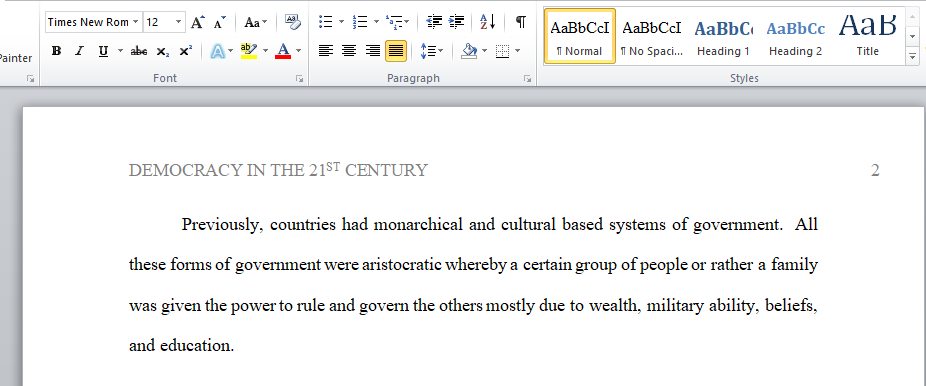Align text right

pyautogui.click(x=373, y=51)
